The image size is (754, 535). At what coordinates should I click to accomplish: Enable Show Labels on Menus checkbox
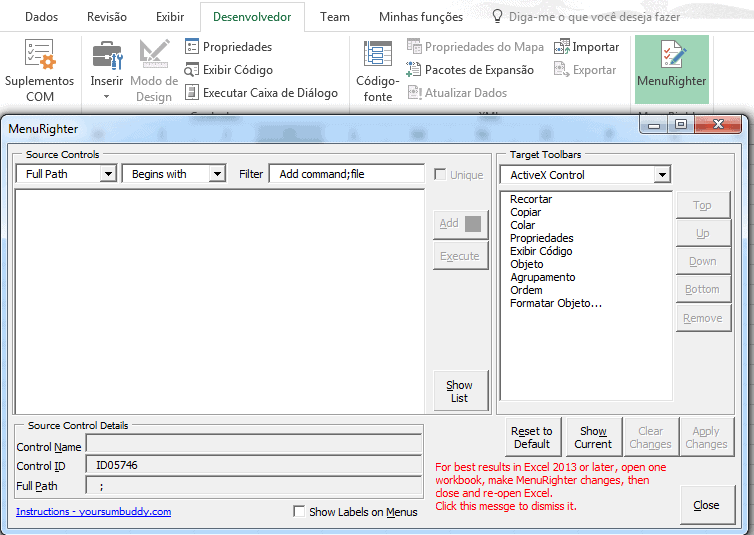[x=300, y=512]
